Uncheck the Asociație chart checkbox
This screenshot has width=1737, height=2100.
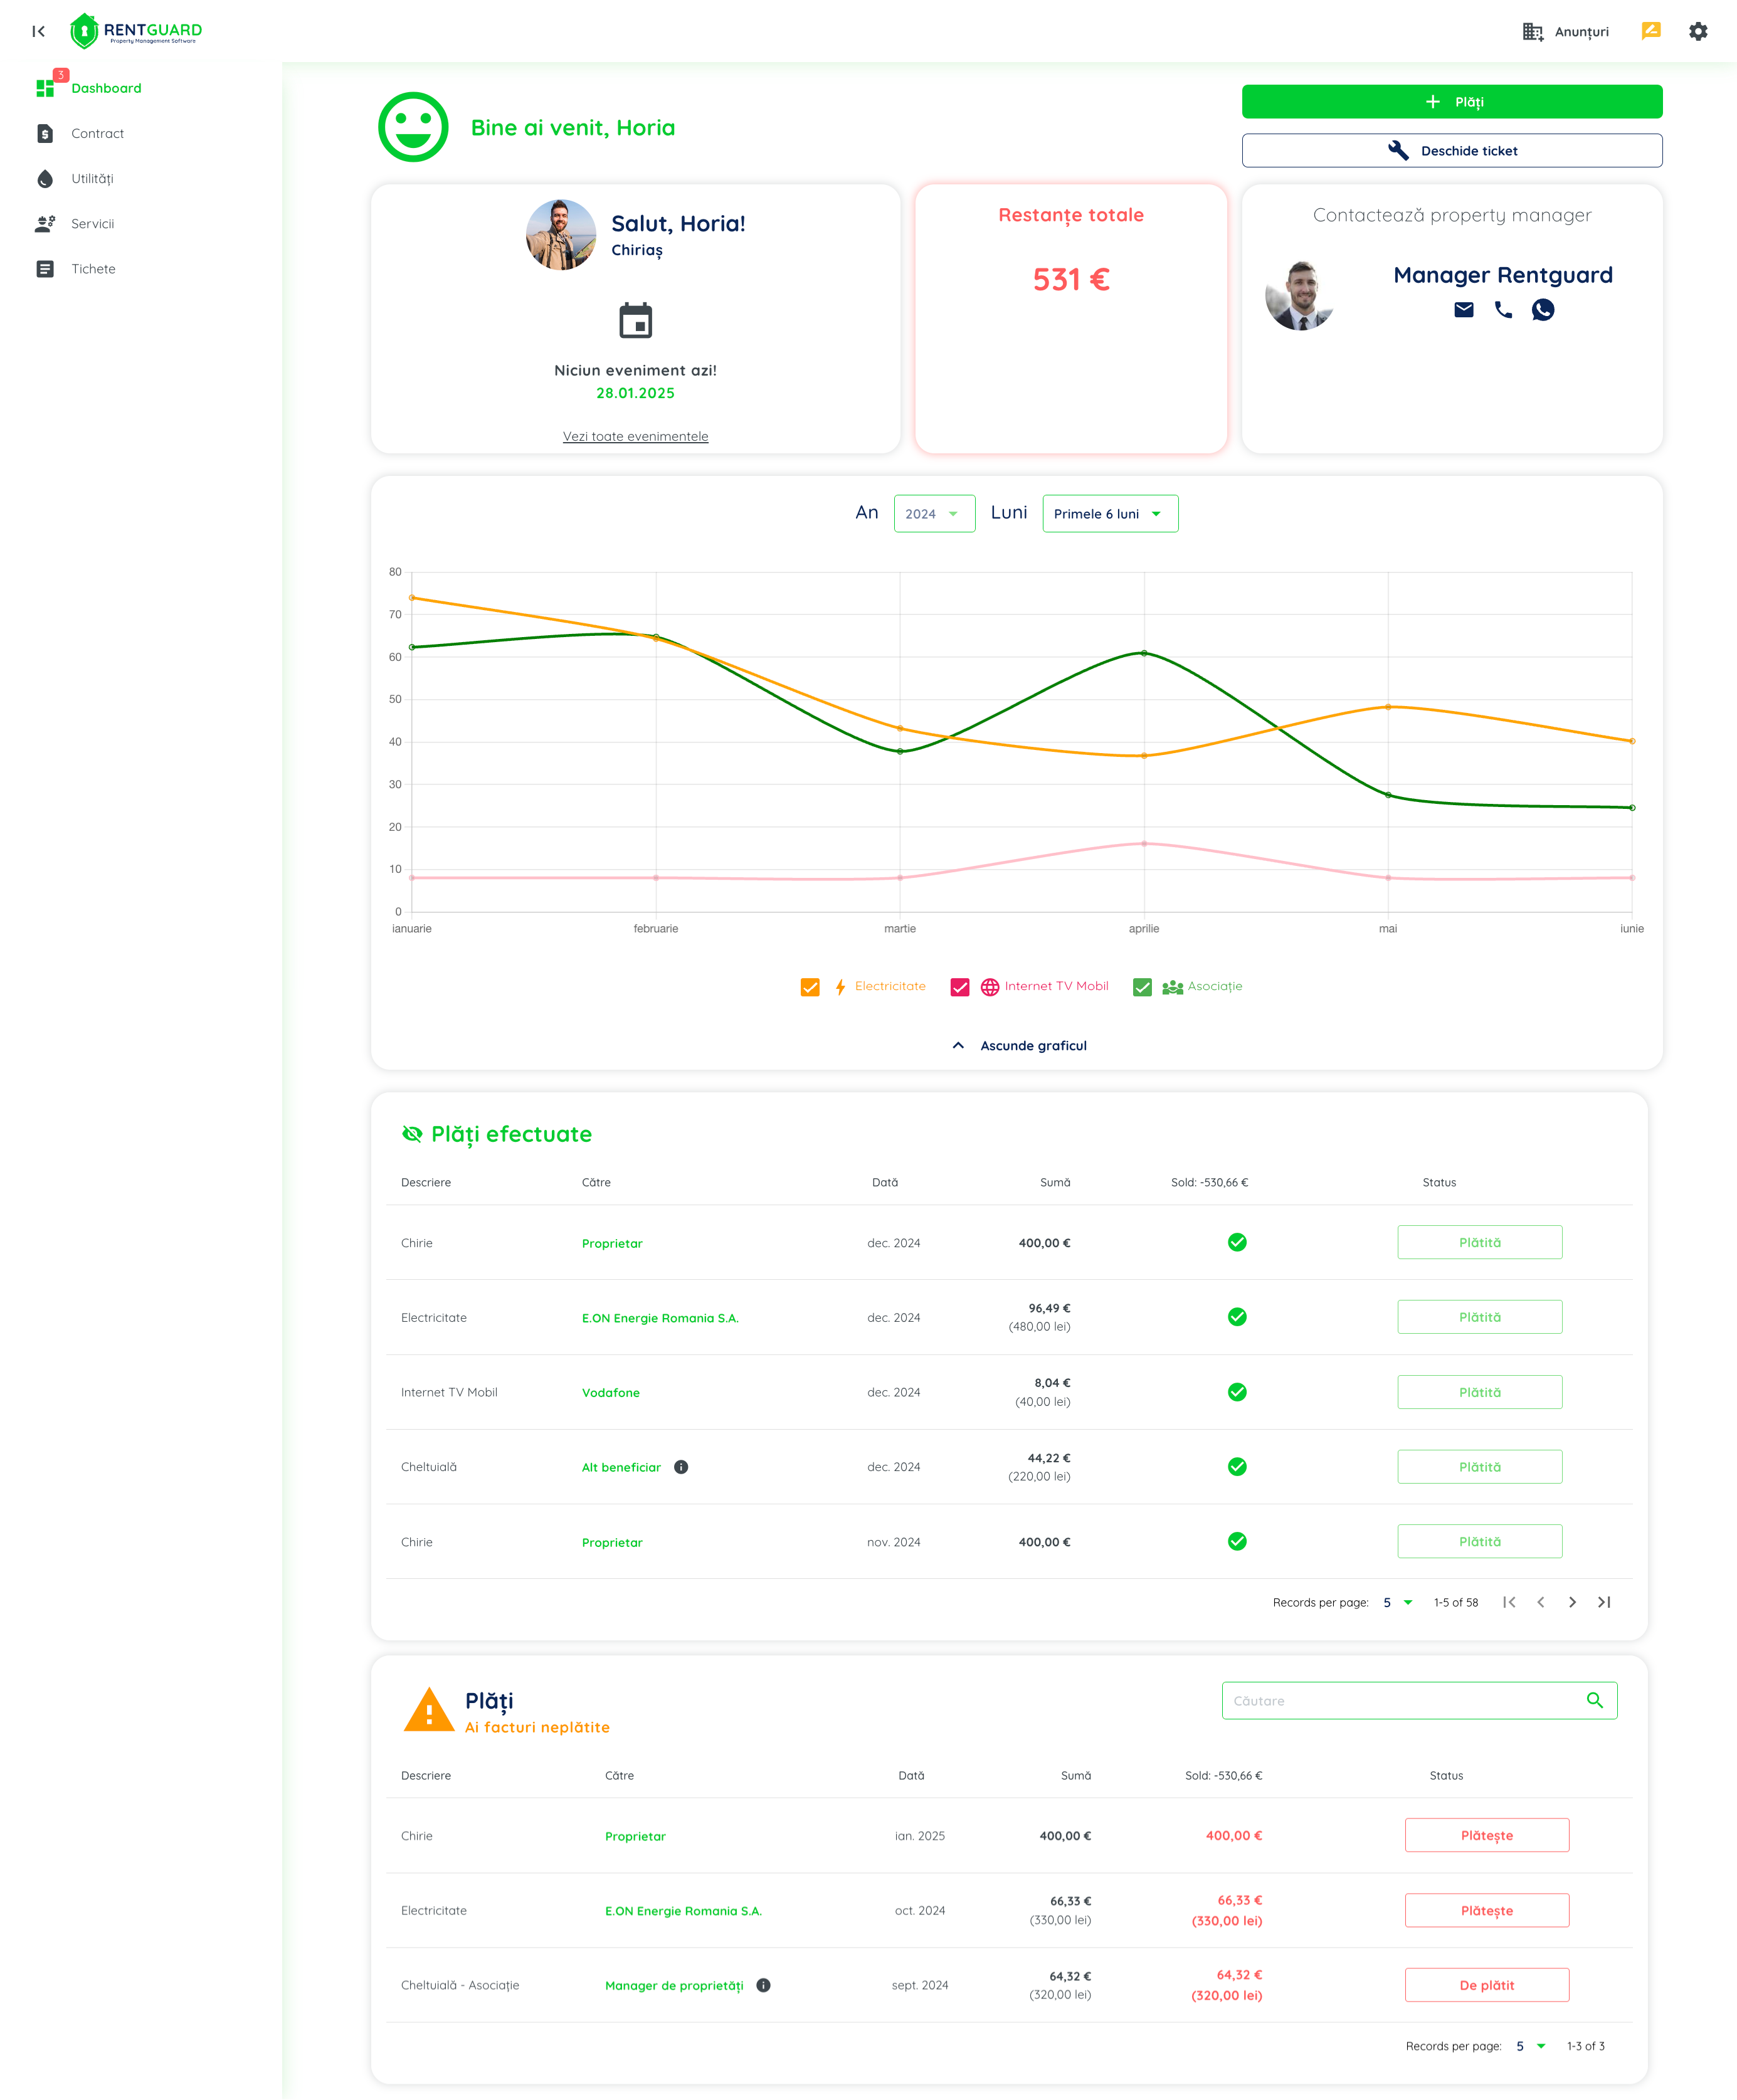click(1142, 987)
